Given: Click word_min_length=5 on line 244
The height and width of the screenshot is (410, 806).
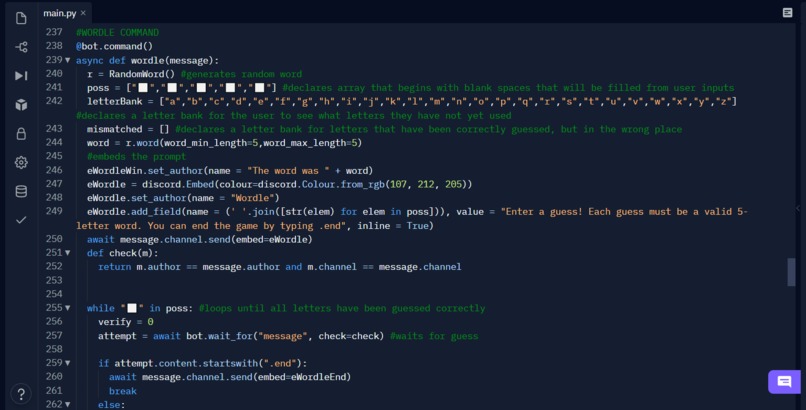Looking at the screenshot, I should 211,143.
